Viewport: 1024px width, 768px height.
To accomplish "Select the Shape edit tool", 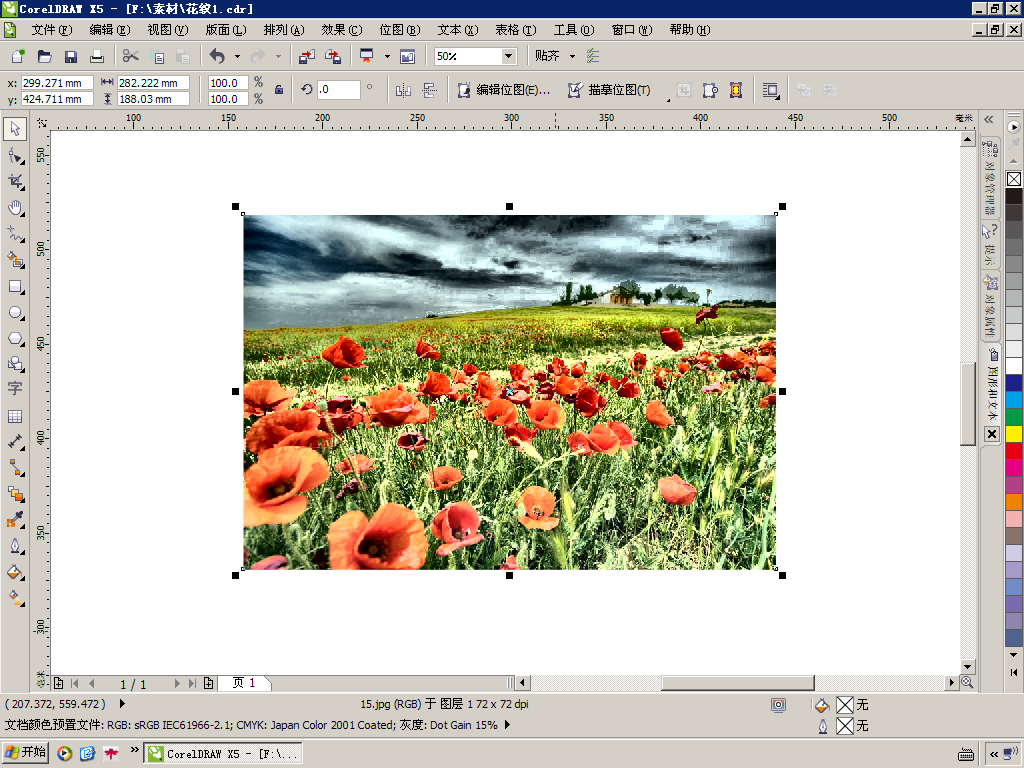I will (x=15, y=155).
